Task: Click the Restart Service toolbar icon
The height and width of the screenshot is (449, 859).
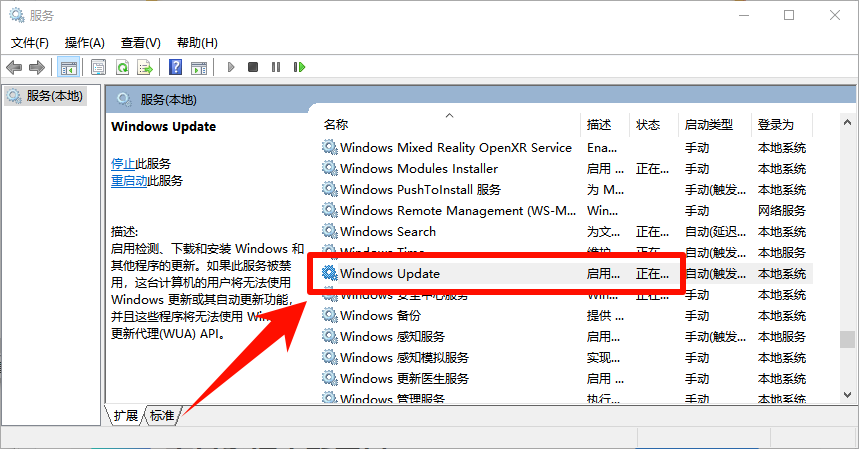Action: pyautogui.click(x=299, y=67)
